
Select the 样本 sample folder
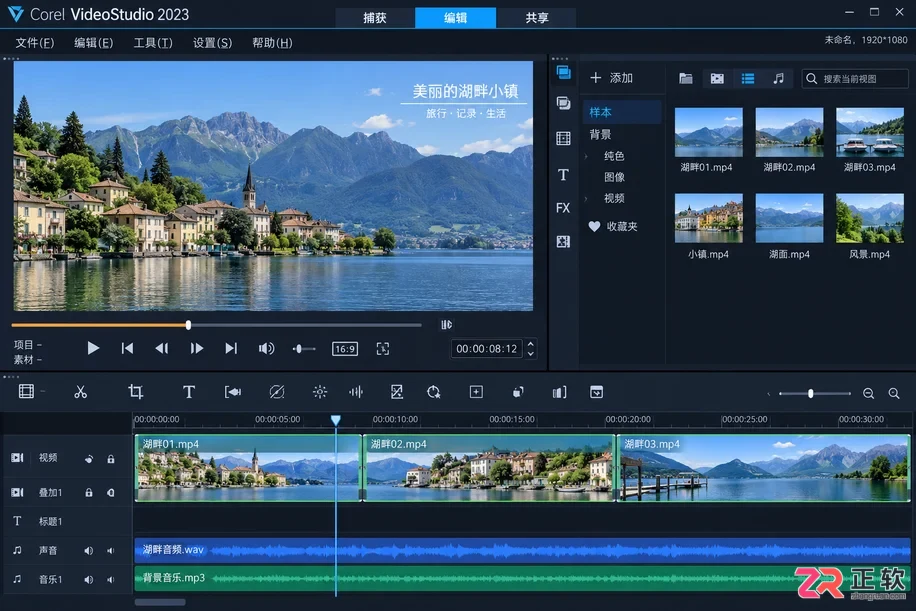coord(622,112)
